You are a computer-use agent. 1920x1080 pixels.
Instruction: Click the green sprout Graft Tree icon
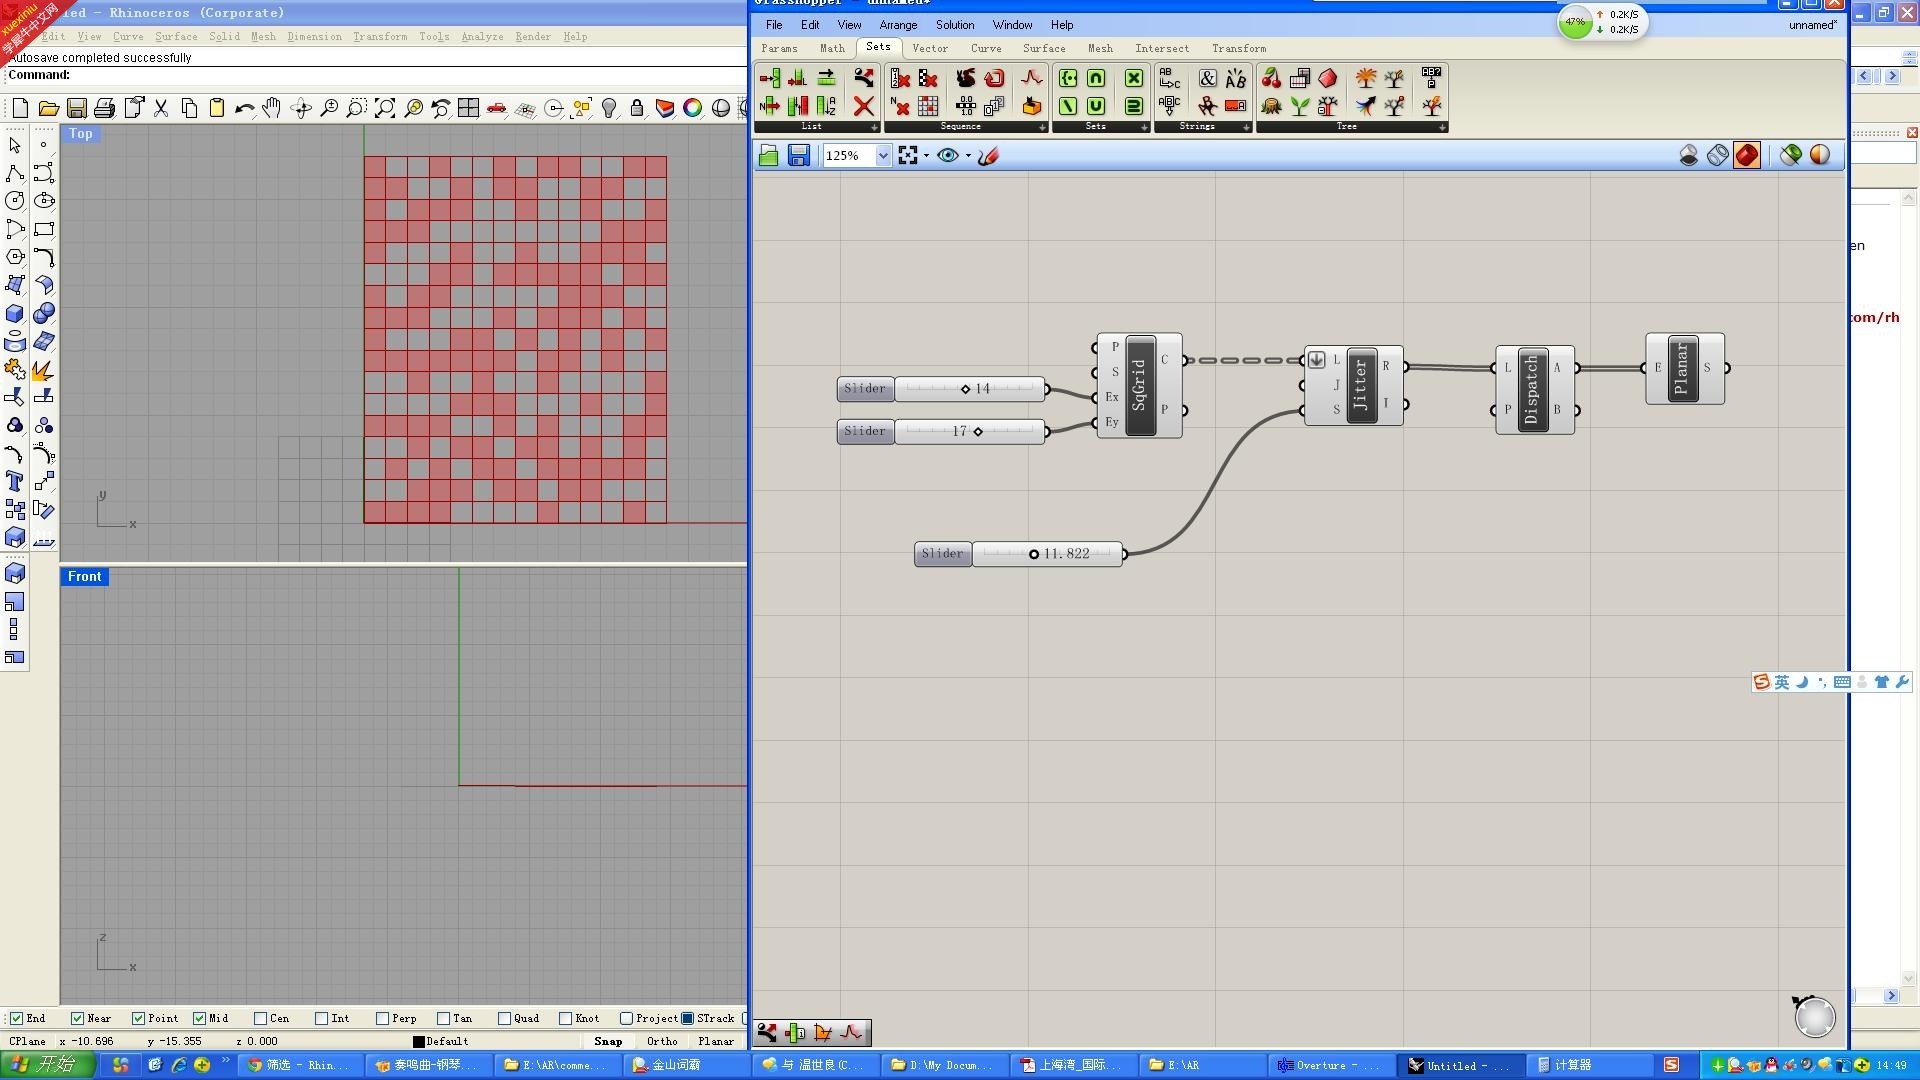click(1299, 105)
